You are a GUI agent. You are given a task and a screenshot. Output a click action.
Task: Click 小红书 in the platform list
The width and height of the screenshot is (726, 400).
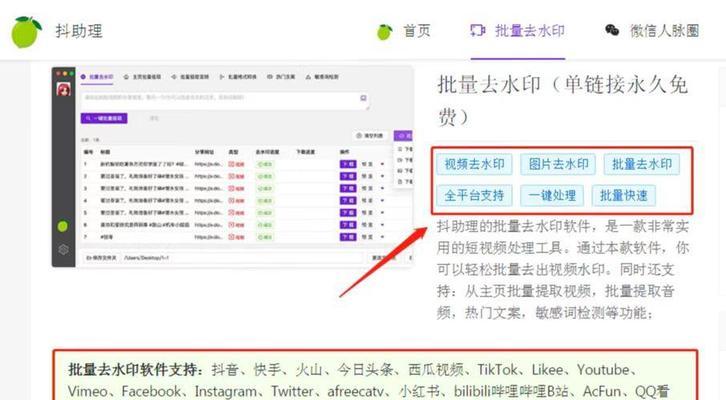coord(419,391)
